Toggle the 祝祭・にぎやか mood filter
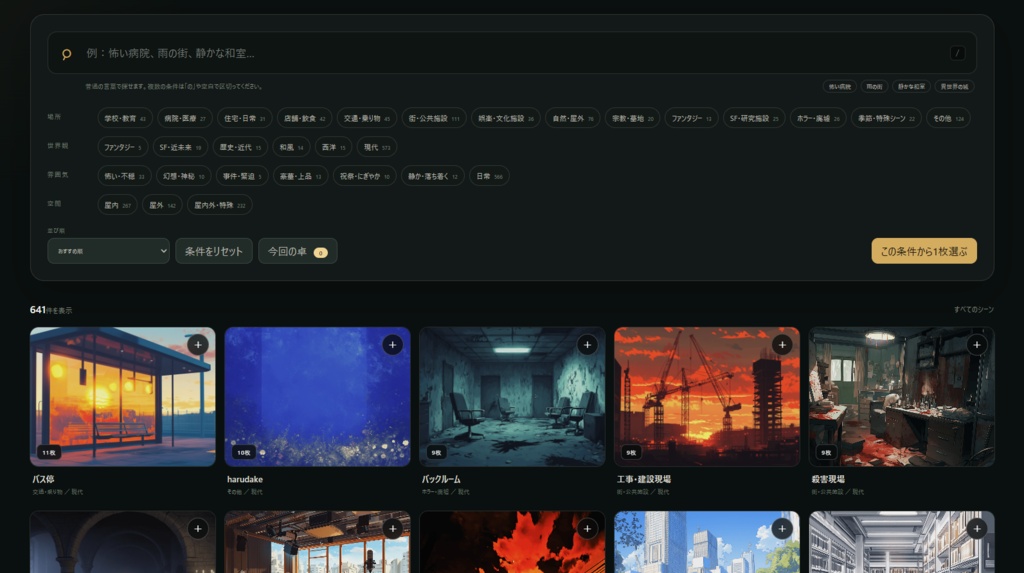This screenshot has width=1024, height=573. coord(364,176)
